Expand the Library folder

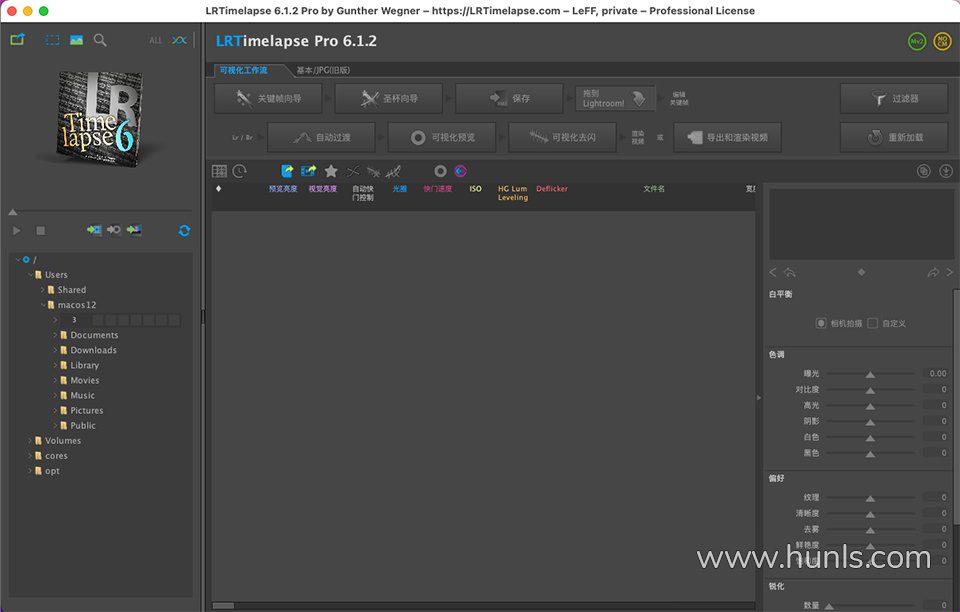[x=55, y=365]
